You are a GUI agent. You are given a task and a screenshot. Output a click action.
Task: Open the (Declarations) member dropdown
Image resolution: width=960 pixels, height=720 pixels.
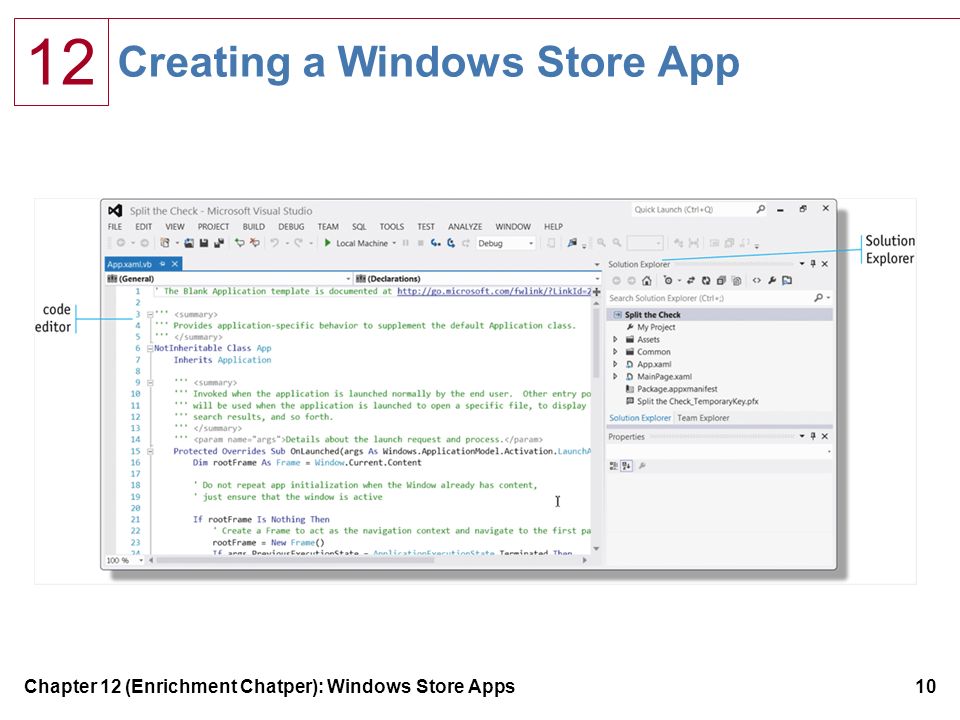click(478, 279)
